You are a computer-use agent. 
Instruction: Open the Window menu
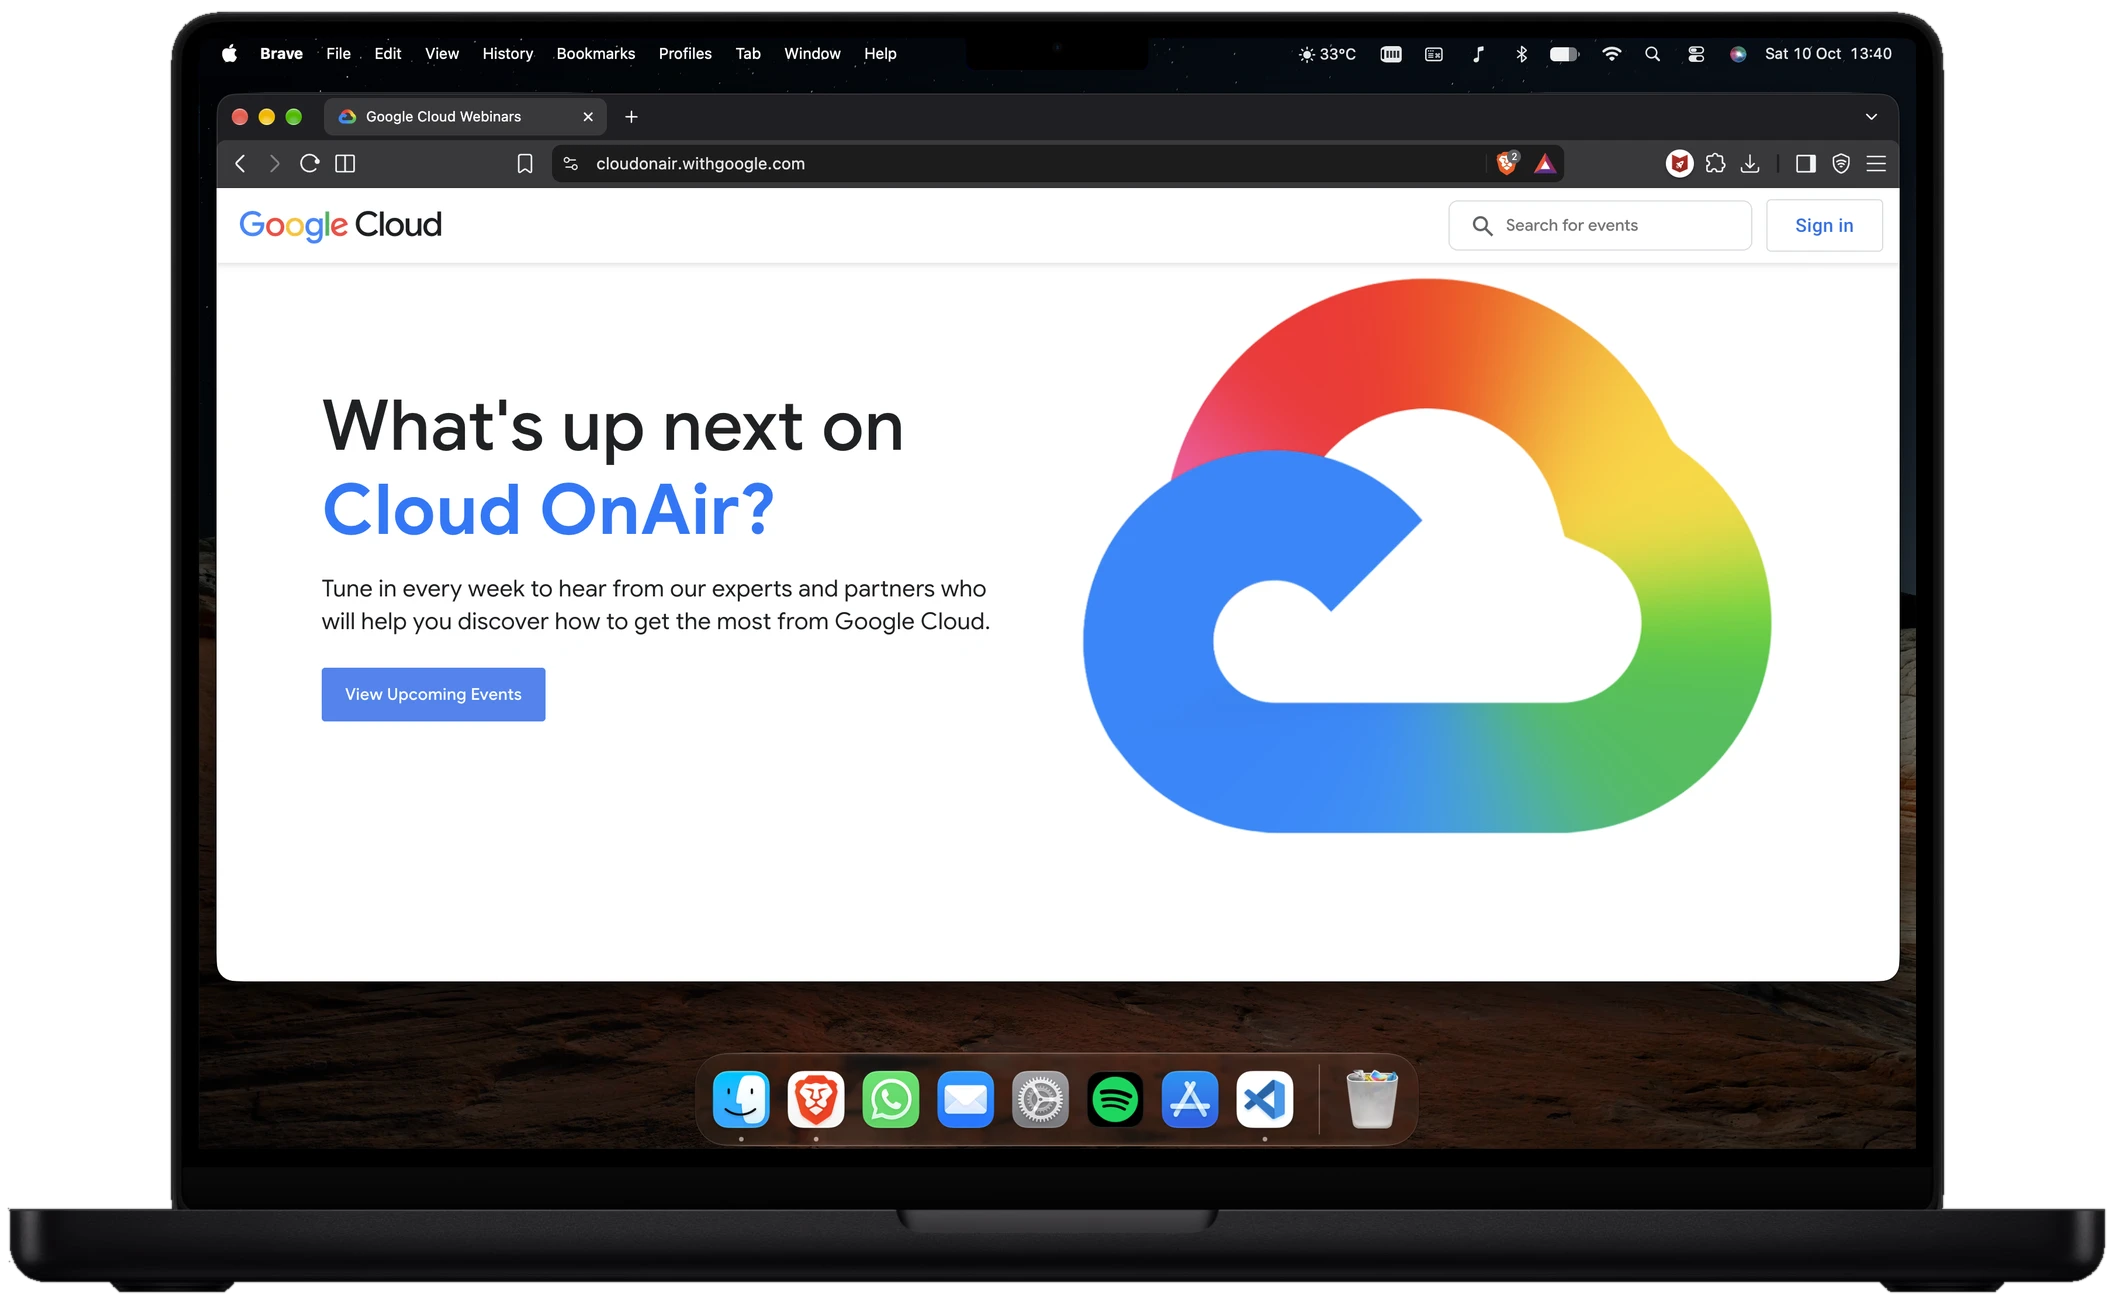coord(812,54)
